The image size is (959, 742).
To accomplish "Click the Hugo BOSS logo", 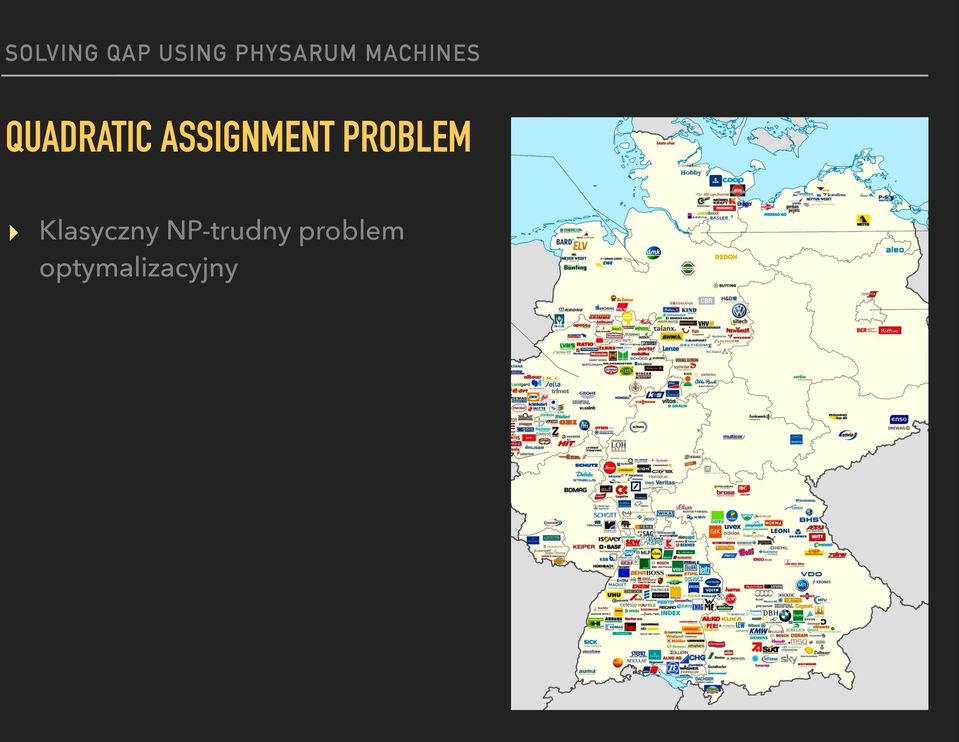I will point(654,573).
